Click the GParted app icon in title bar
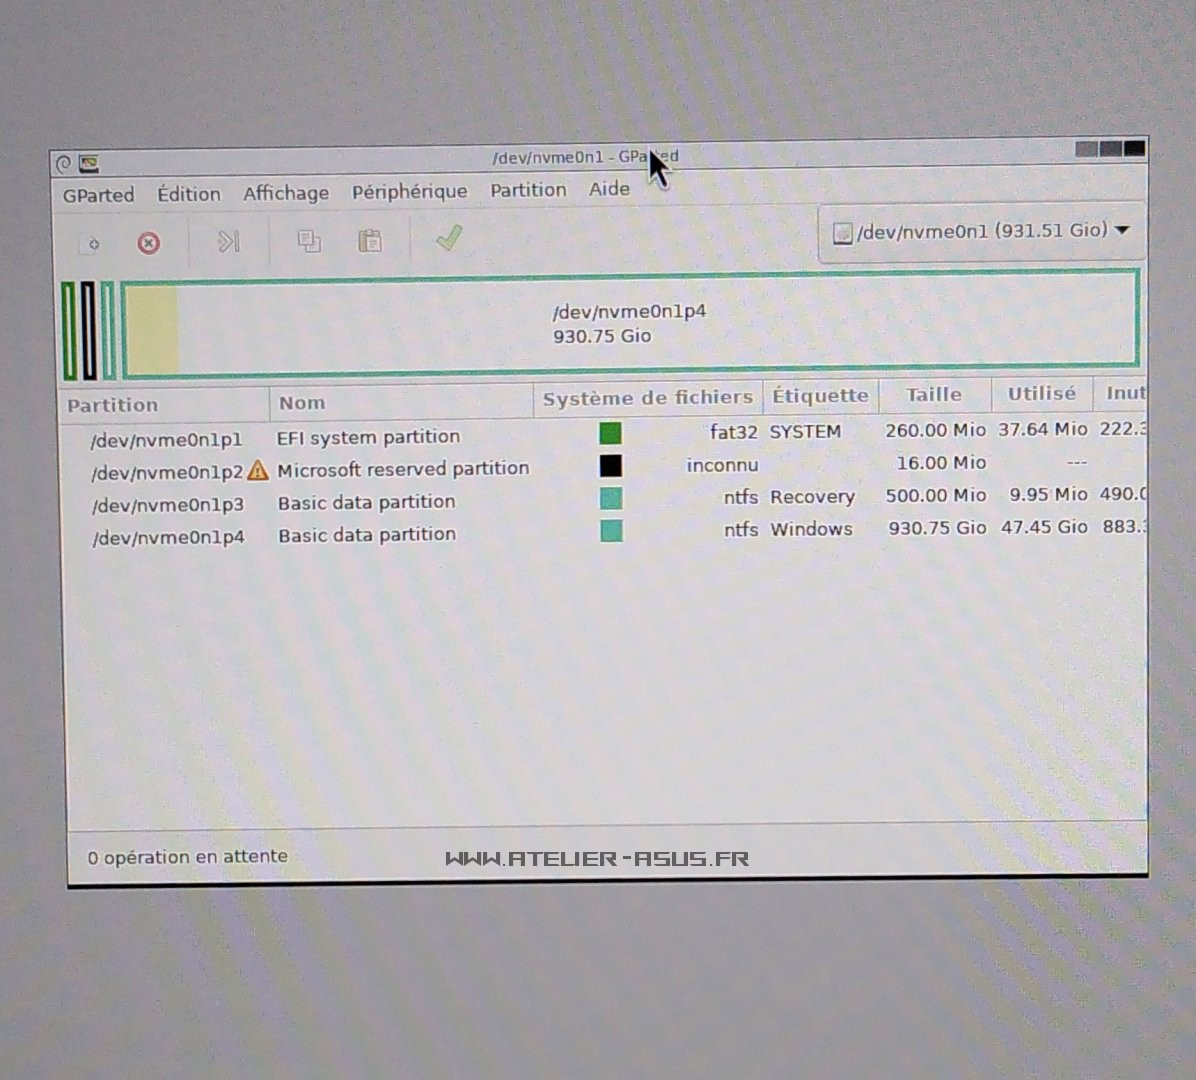The image size is (1196, 1080). point(89,163)
